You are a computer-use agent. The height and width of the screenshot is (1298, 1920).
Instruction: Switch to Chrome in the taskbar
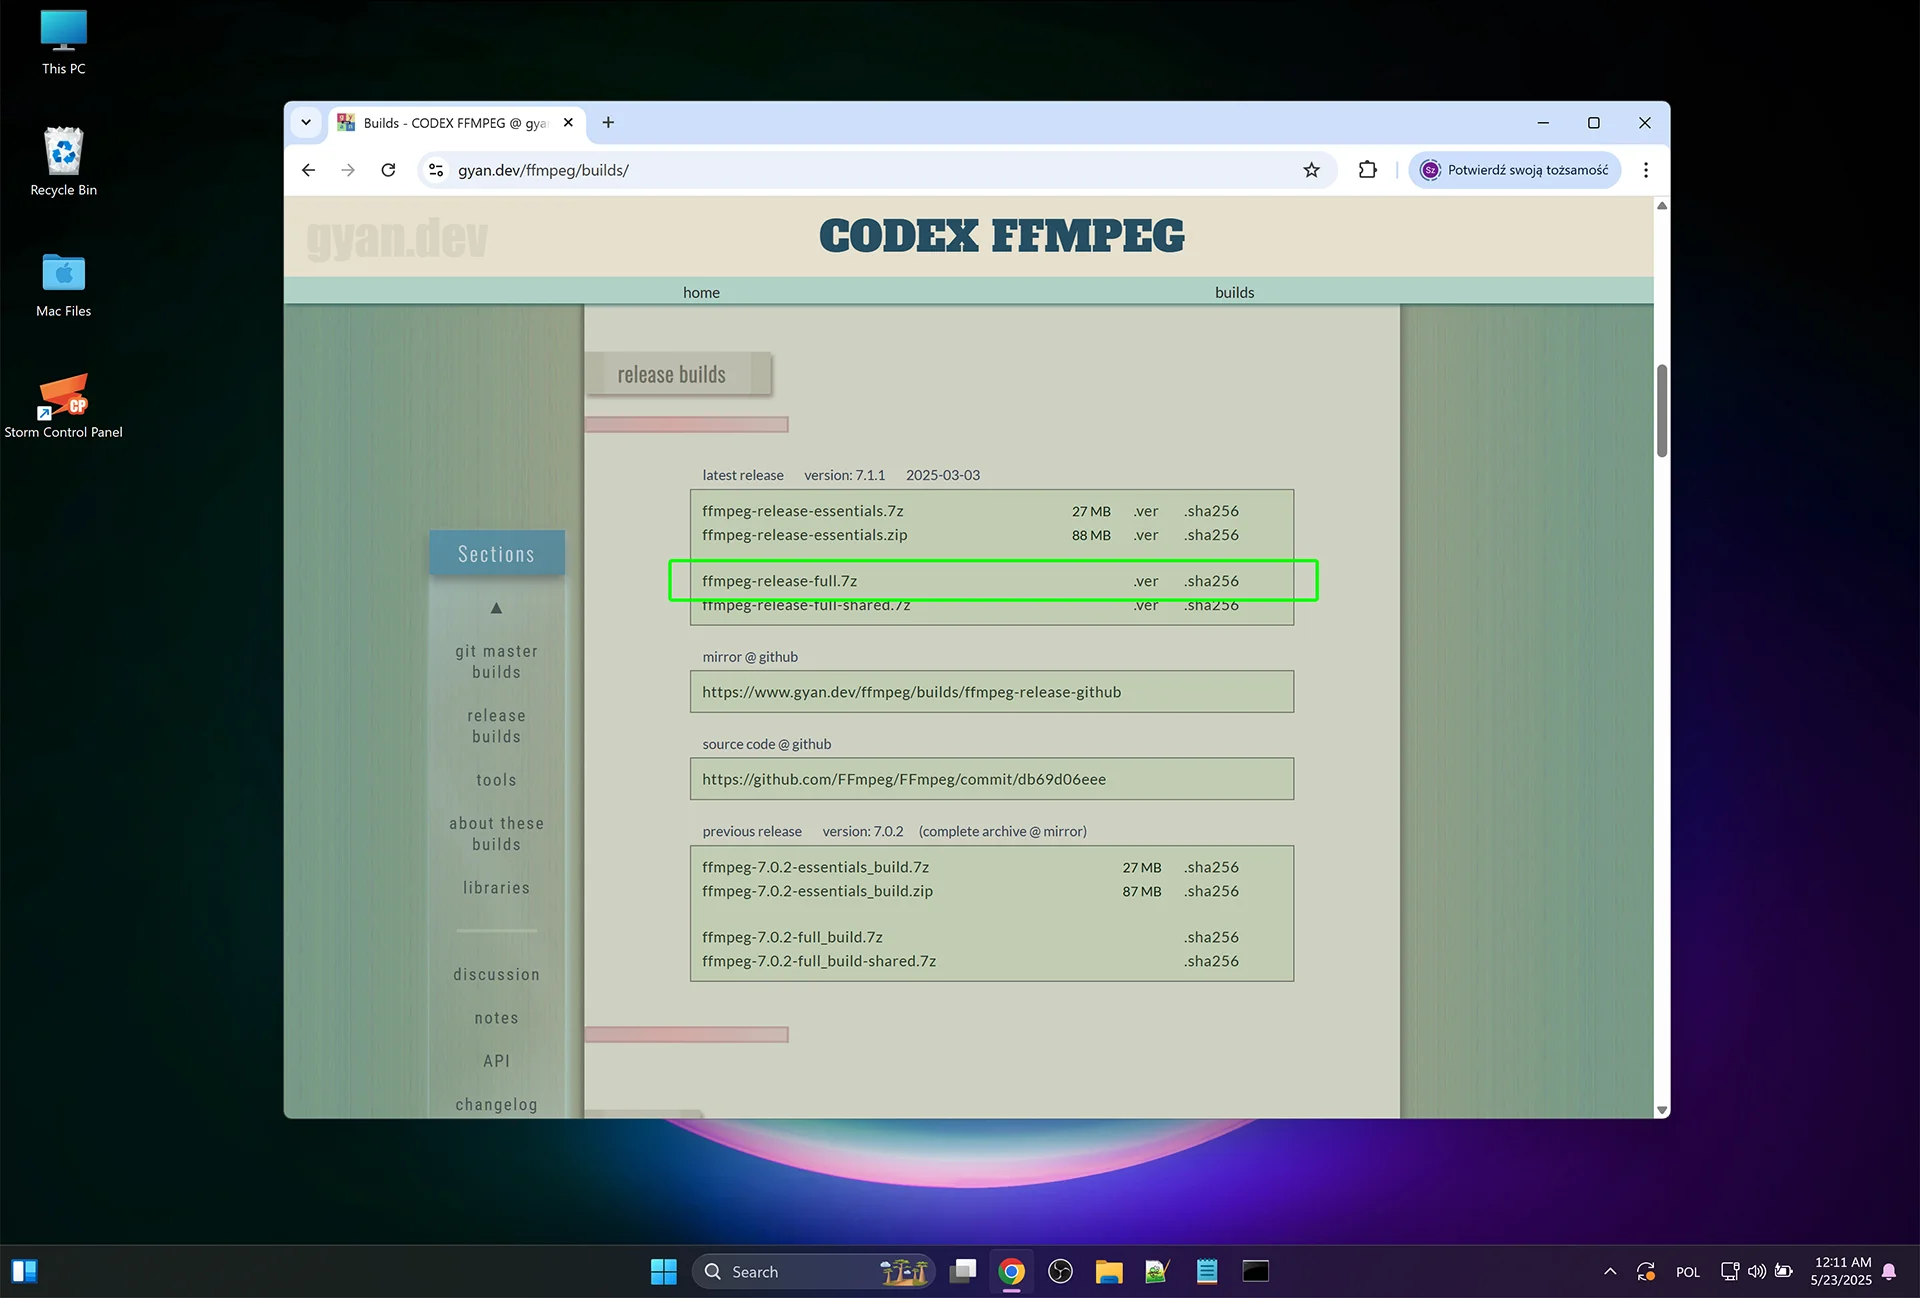[x=1011, y=1271]
